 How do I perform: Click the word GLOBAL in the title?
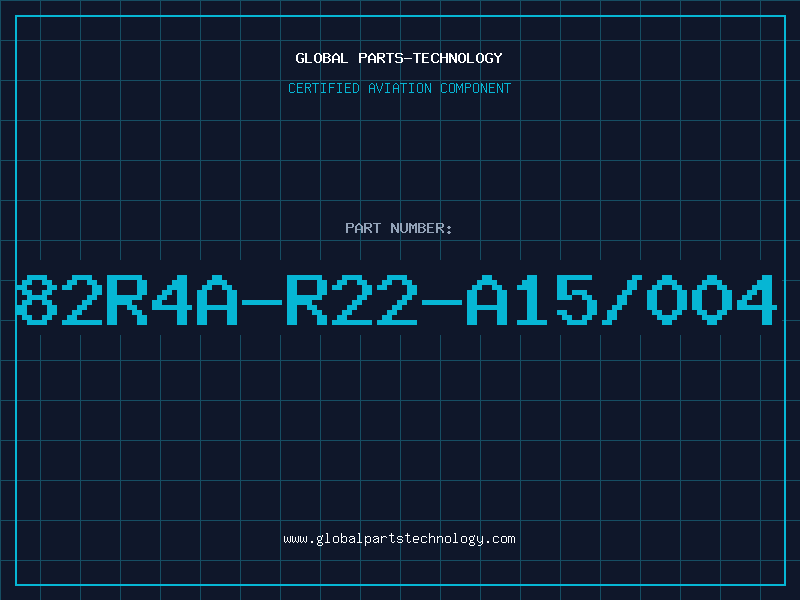tap(322, 58)
